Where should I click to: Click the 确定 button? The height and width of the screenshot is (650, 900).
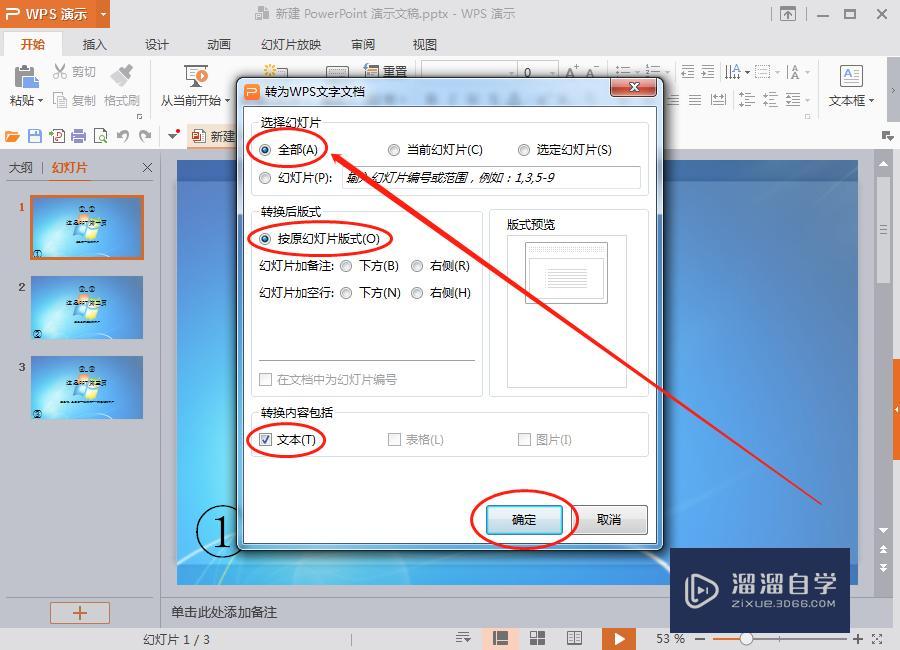click(524, 520)
